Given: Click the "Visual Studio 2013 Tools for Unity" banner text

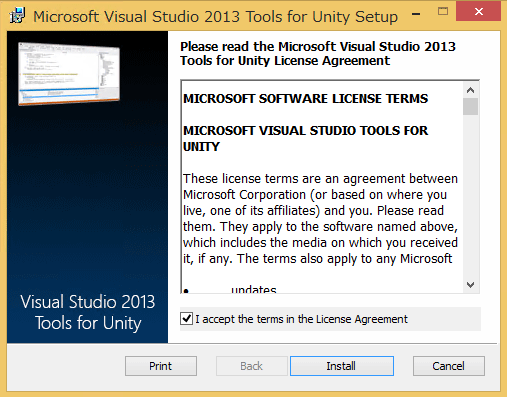Looking at the screenshot, I should pyautogui.click(x=88, y=312).
